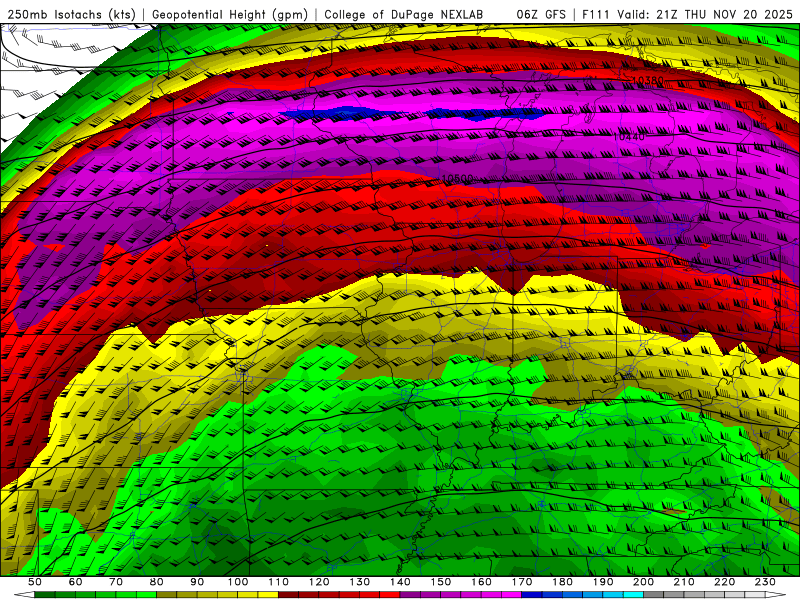Click the '250mb Isotachs (kts)' title text
The height and width of the screenshot is (600, 800).
pyautogui.click(x=71, y=14)
